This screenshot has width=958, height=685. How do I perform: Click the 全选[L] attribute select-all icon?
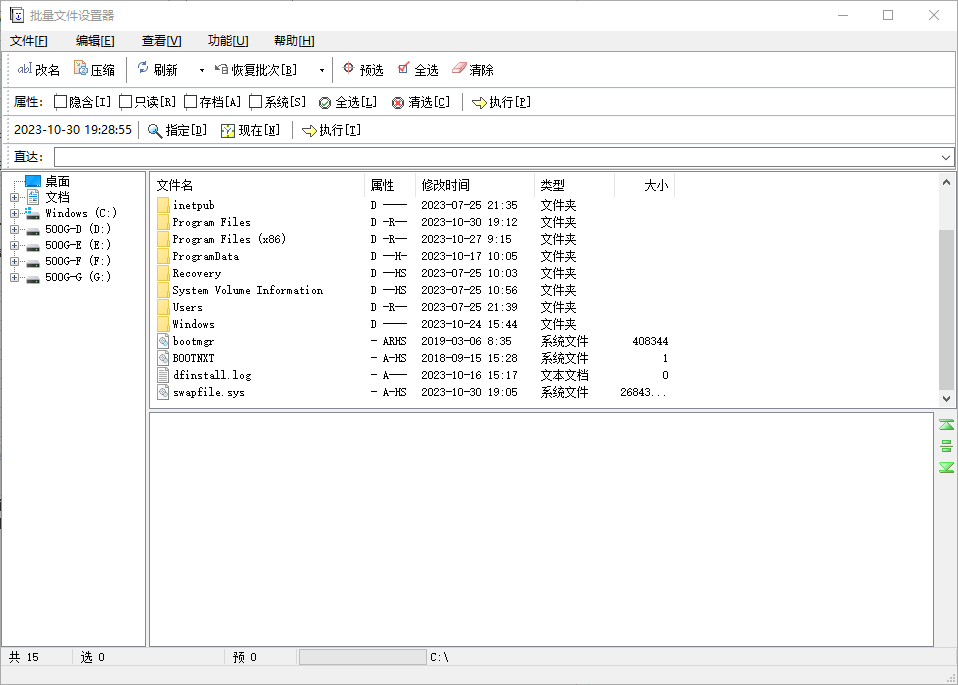click(325, 102)
